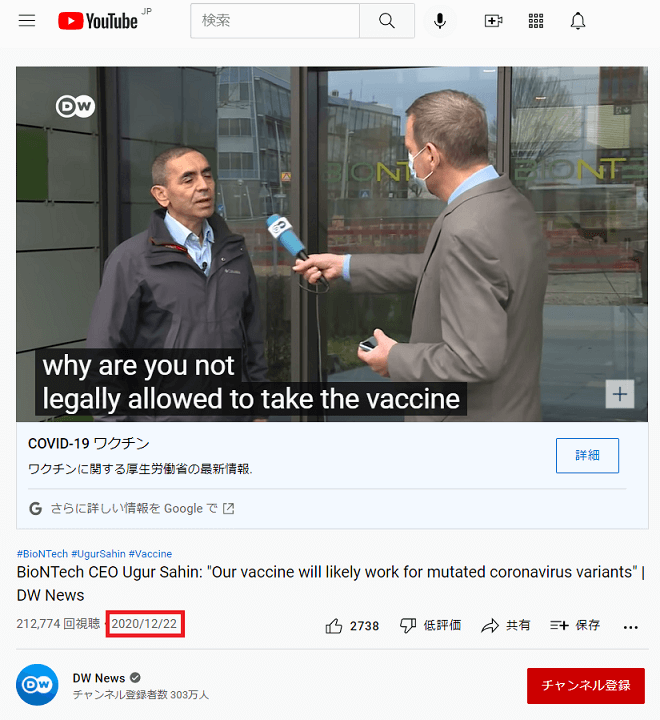Open the three-dot more actions menu
Viewport: 660px width, 720px height.
631,627
